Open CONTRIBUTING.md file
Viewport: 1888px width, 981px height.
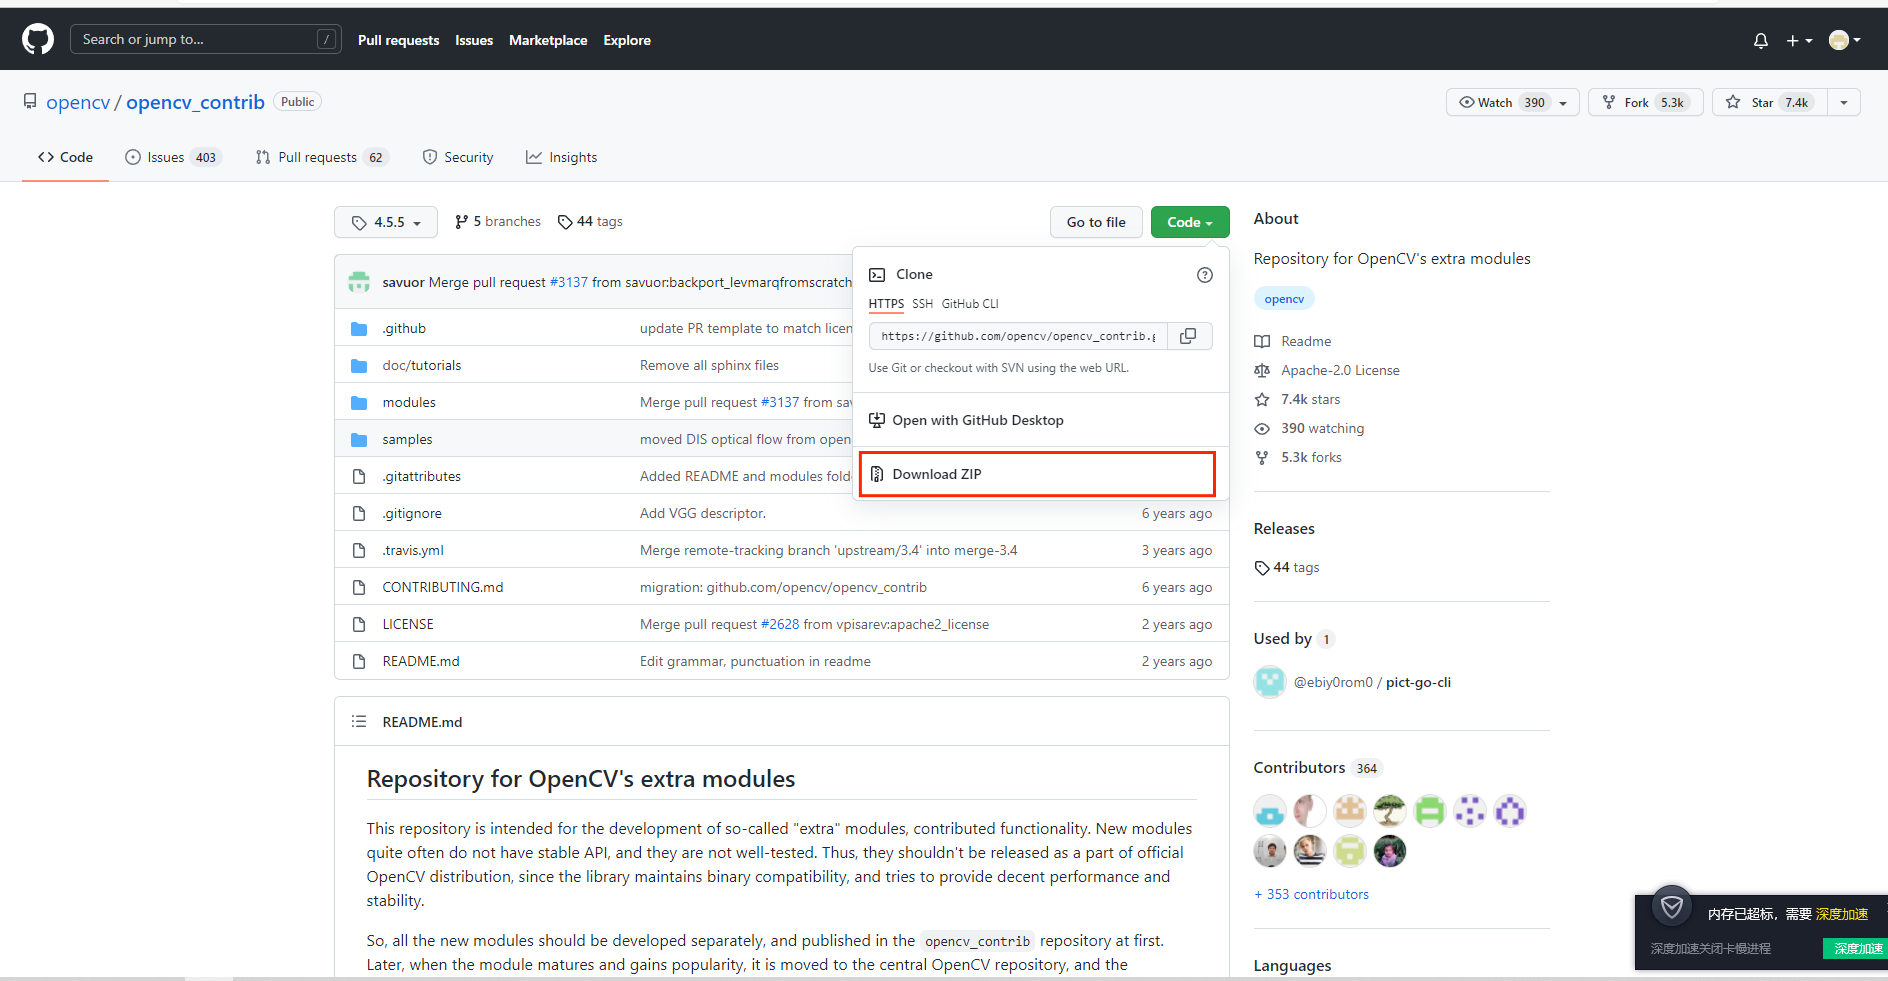tap(443, 587)
